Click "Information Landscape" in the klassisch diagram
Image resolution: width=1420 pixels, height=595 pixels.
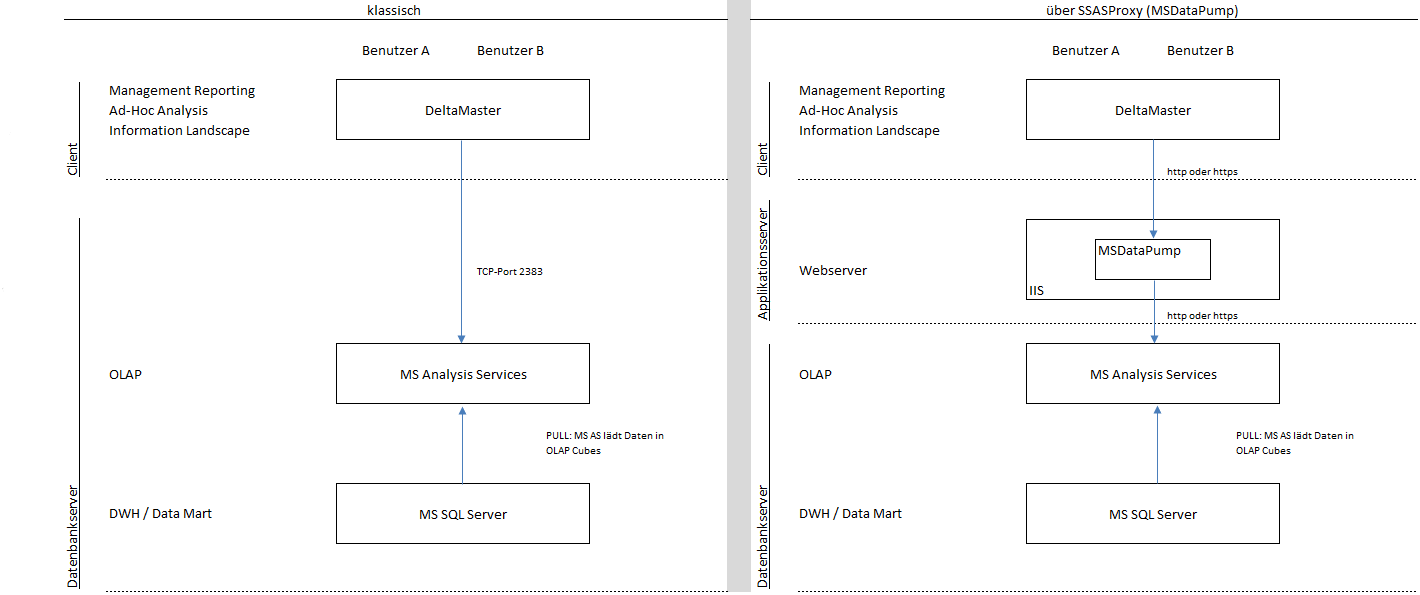coord(179,131)
